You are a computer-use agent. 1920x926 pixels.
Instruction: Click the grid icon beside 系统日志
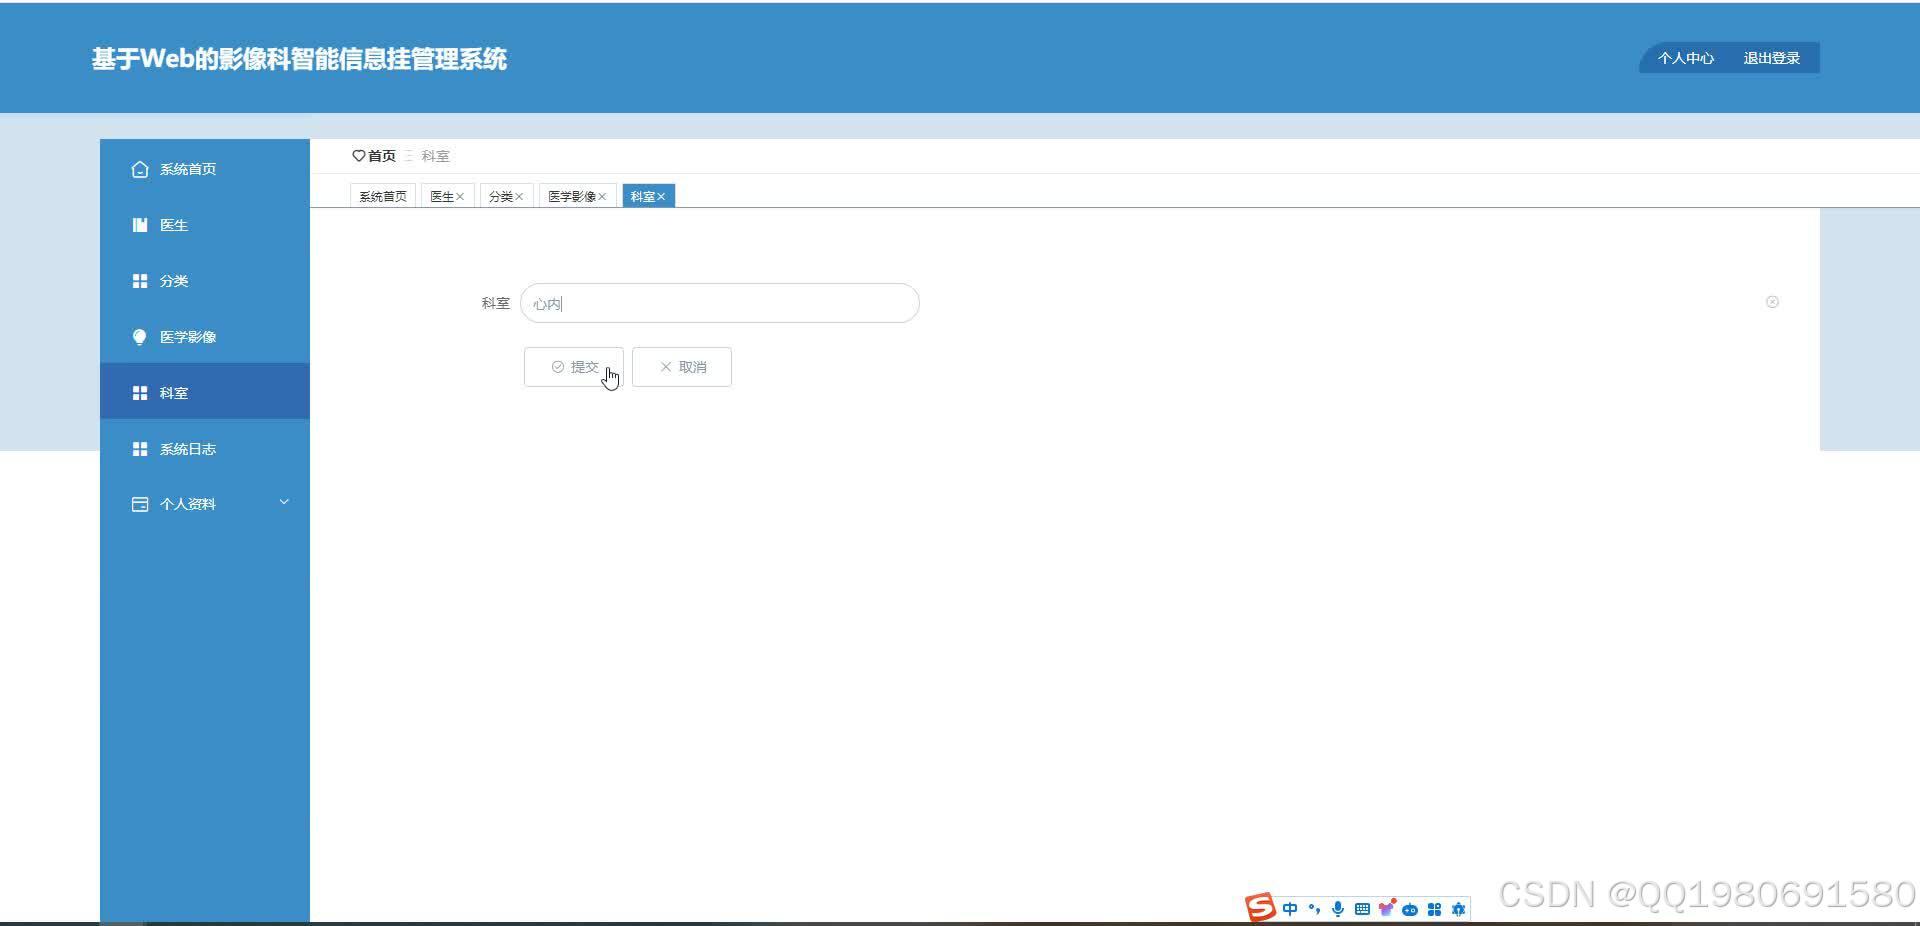tap(140, 449)
